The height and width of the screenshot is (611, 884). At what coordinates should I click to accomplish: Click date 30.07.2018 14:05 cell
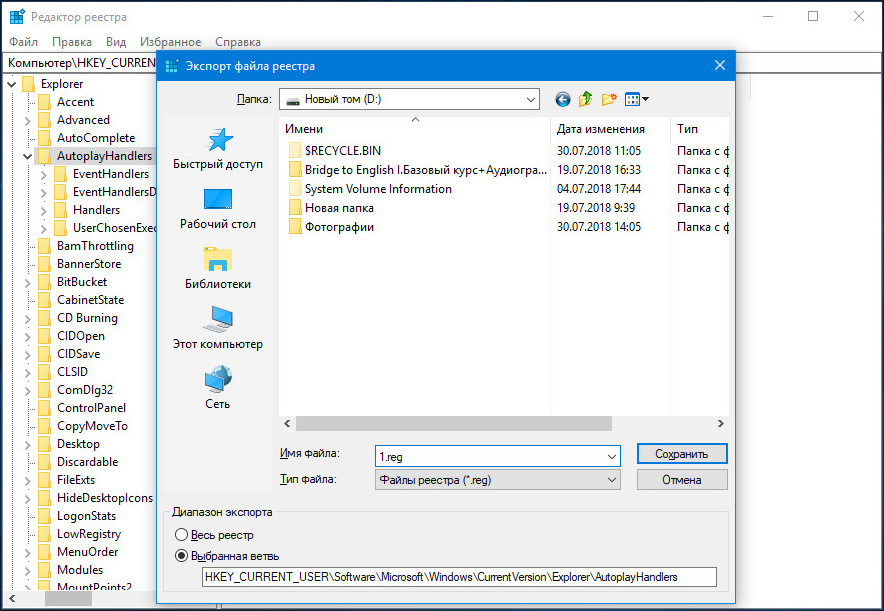tap(599, 227)
